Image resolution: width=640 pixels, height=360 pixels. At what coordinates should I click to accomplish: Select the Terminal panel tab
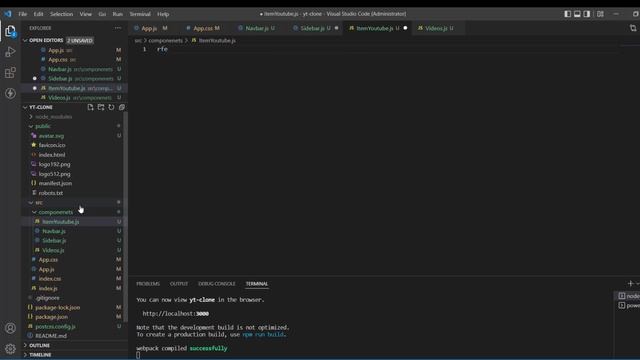click(x=257, y=284)
